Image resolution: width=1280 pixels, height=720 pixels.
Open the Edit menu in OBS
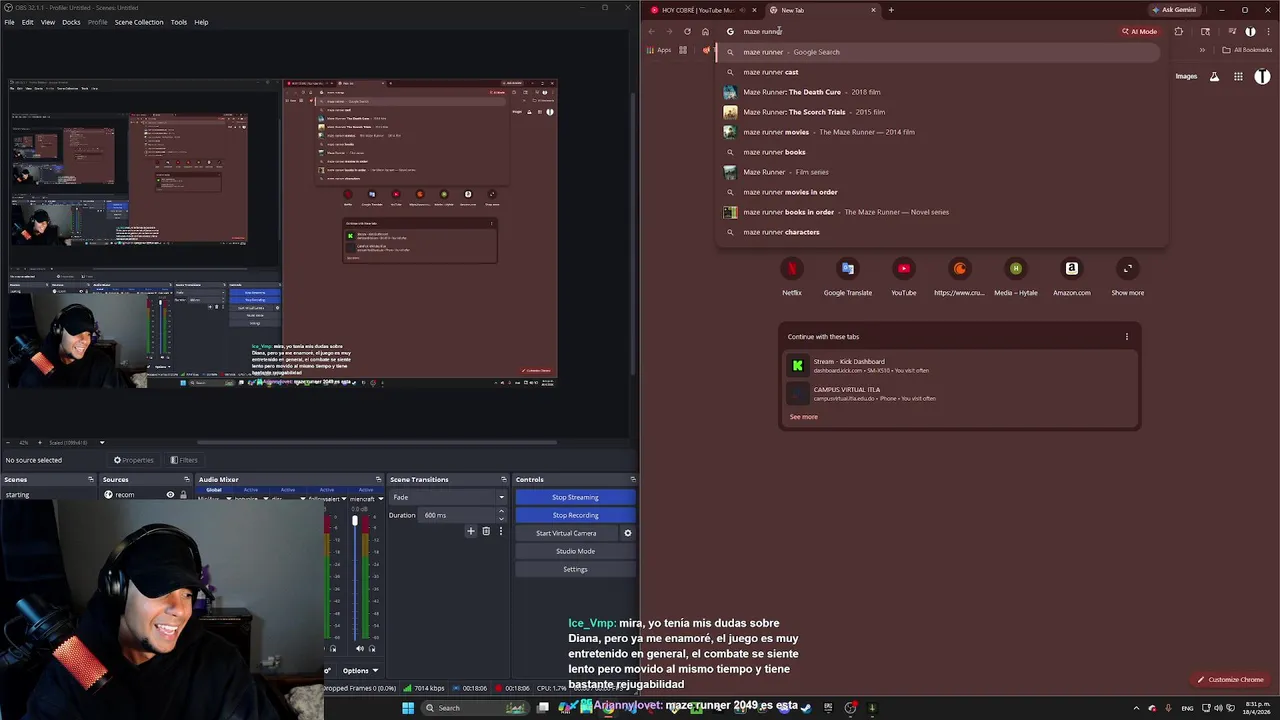[x=27, y=22]
